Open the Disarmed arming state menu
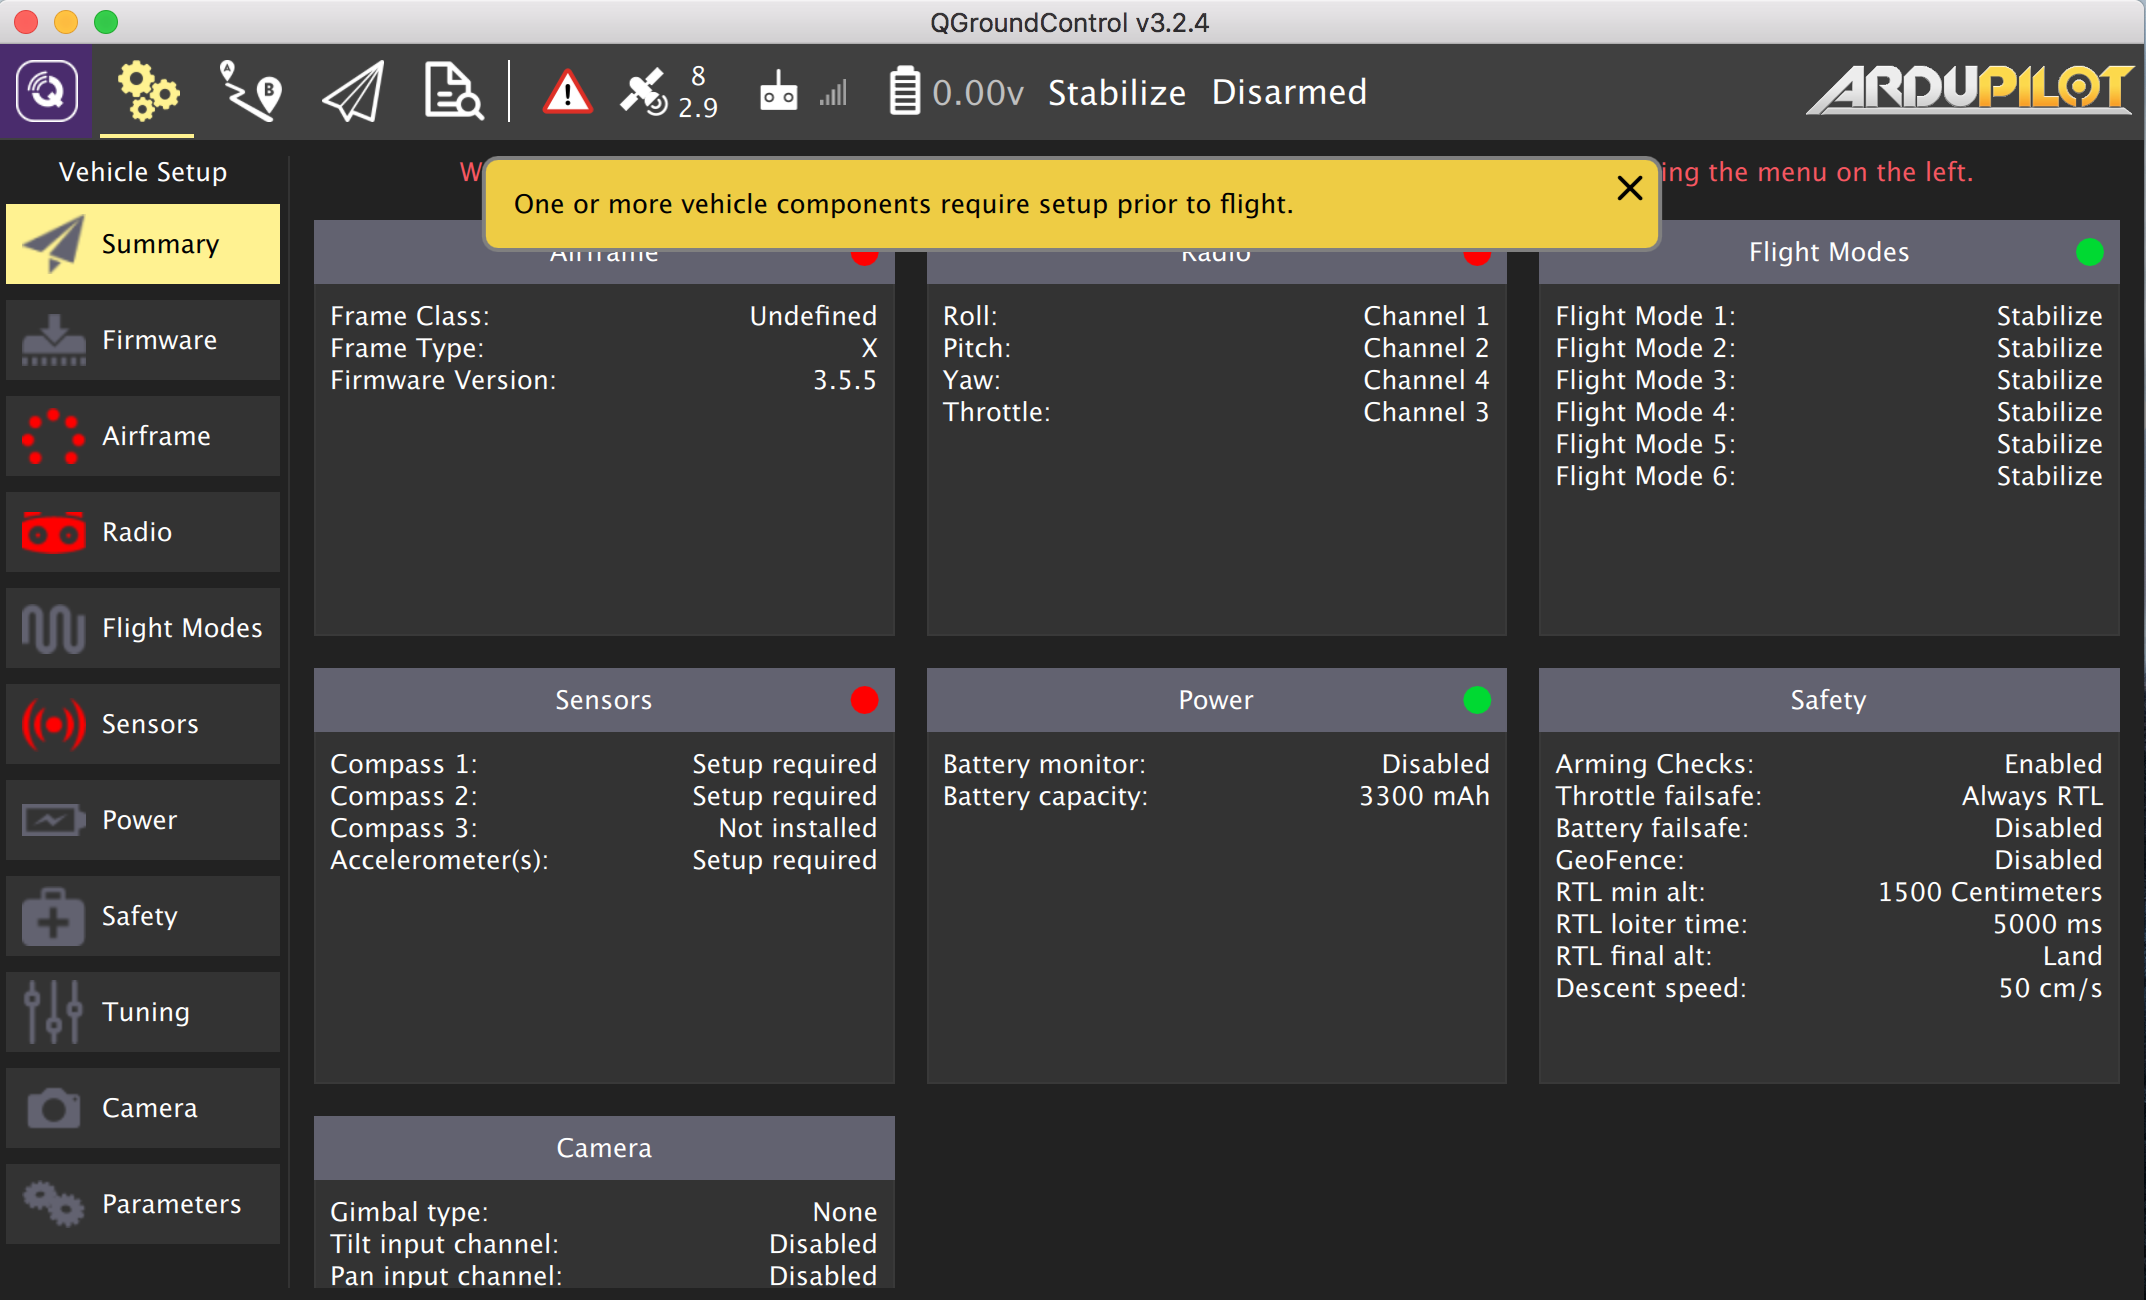This screenshot has width=2146, height=1300. 1288,92
